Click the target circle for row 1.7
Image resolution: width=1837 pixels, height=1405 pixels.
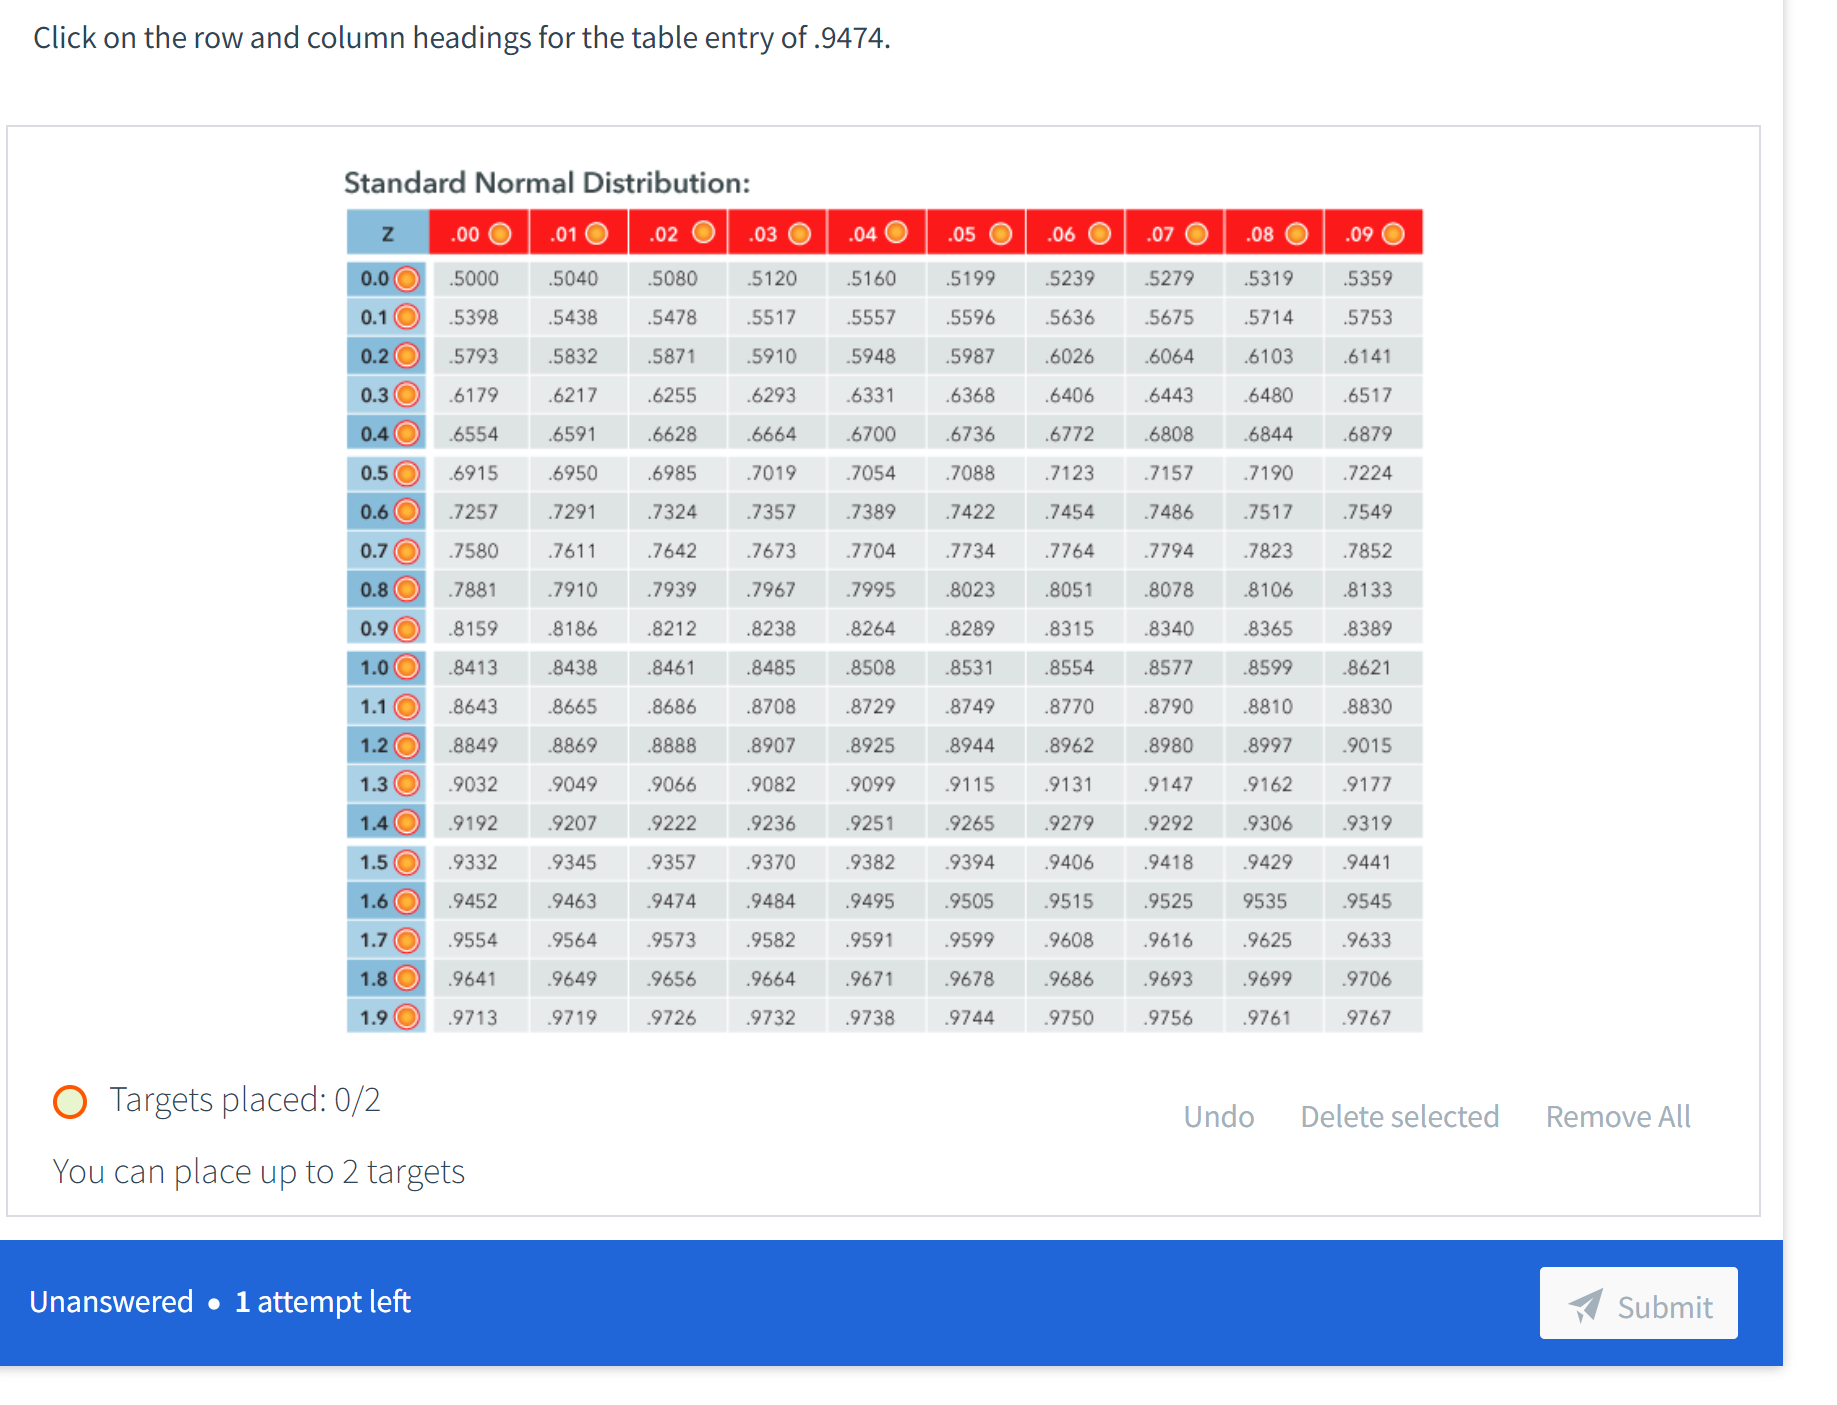pyautogui.click(x=407, y=939)
